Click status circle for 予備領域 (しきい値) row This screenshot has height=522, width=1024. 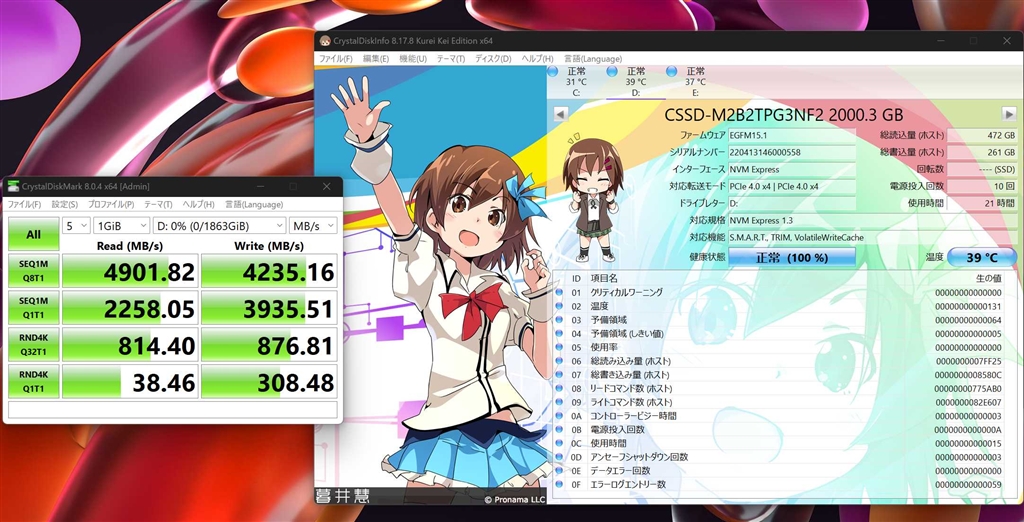pyautogui.click(x=559, y=333)
